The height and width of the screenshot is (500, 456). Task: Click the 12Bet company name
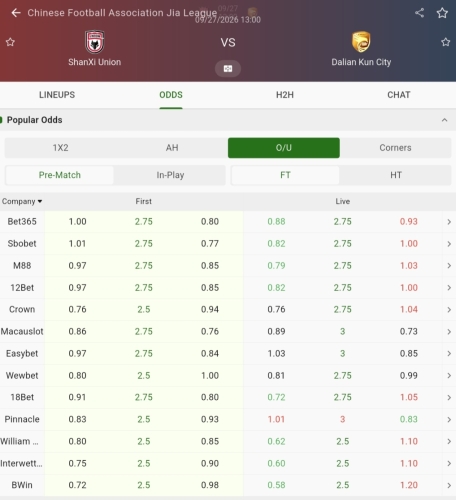pyautogui.click(x=22, y=288)
